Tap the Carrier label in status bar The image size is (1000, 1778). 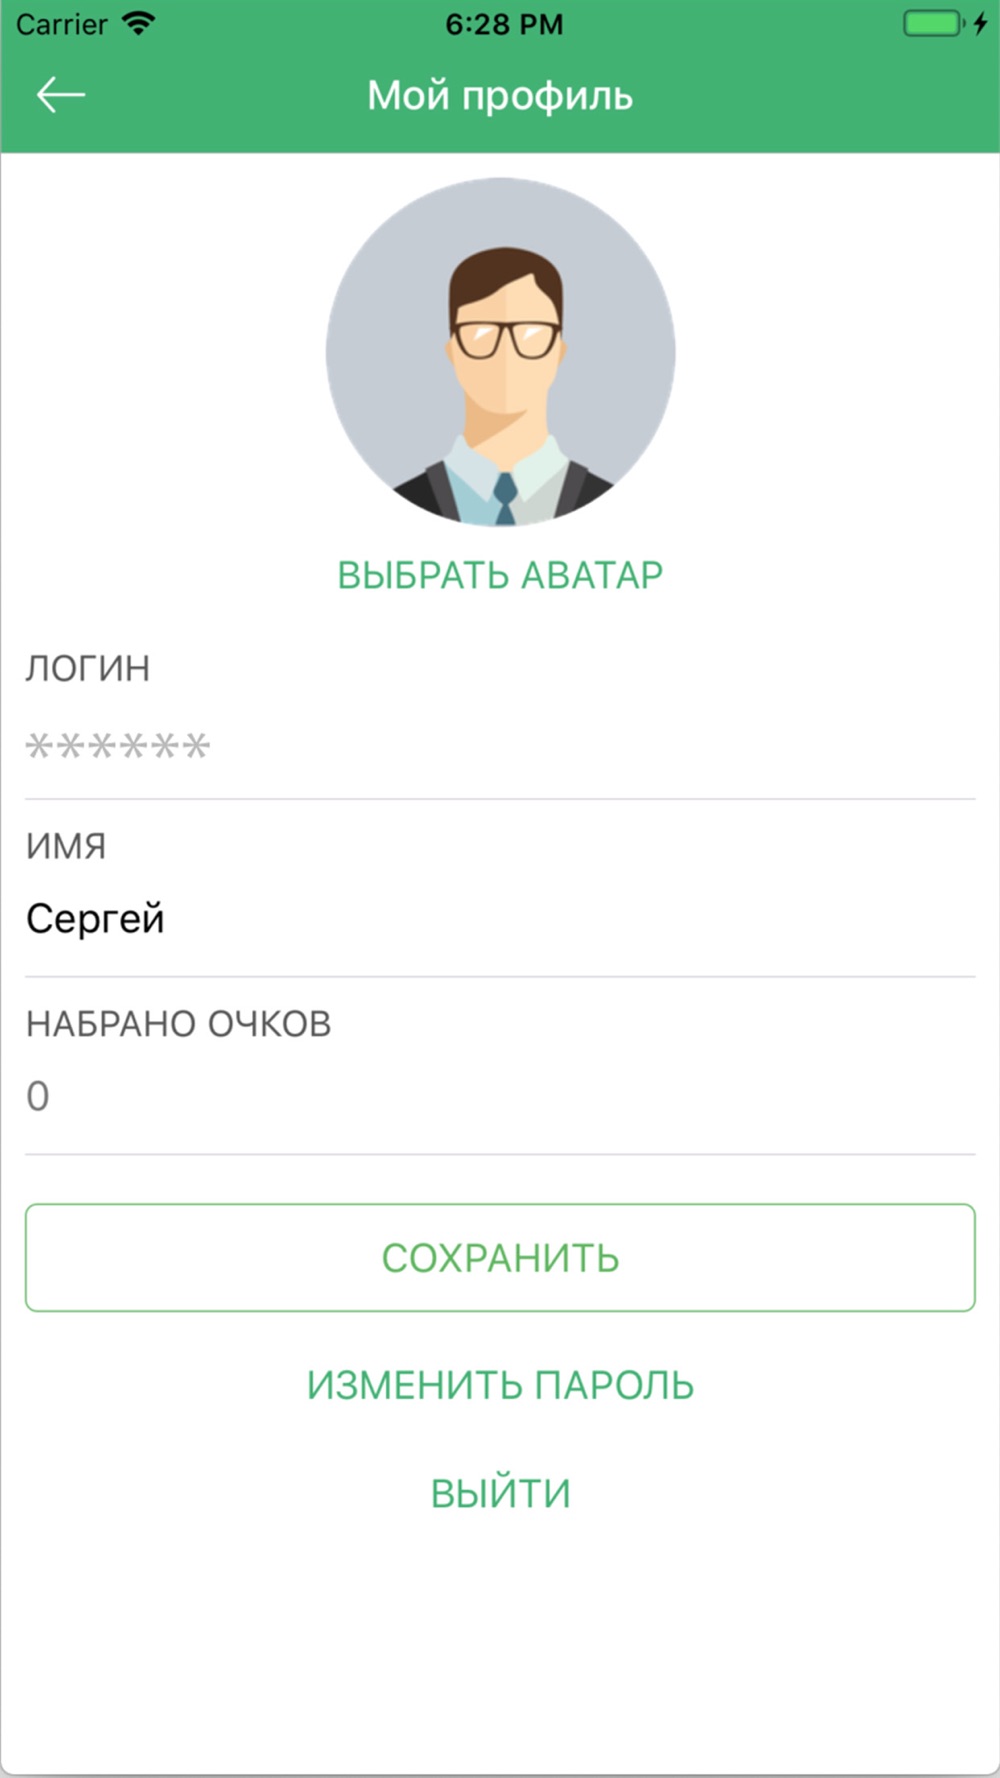pyautogui.click(x=61, y=24)
